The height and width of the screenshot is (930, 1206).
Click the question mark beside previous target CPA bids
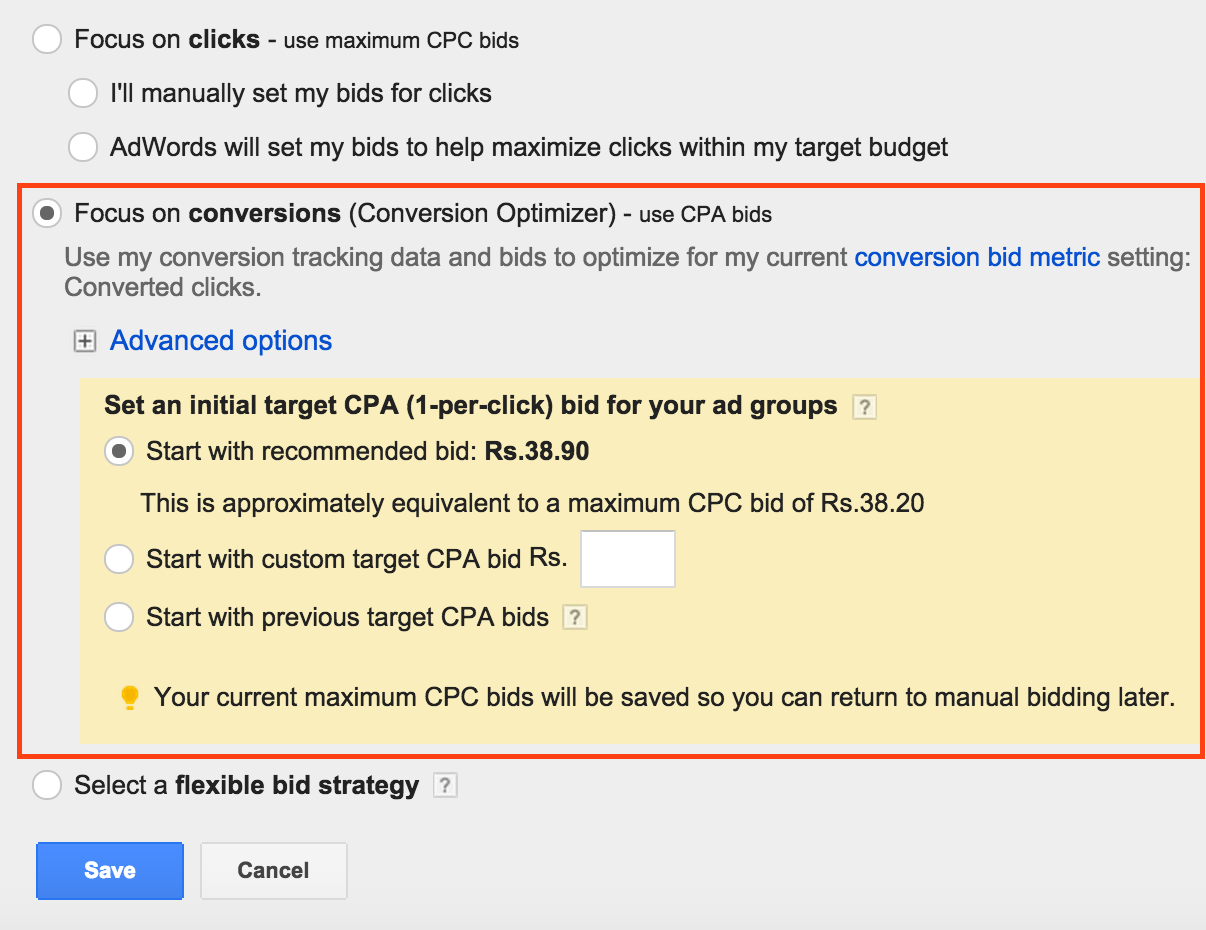tap(575, 618)
